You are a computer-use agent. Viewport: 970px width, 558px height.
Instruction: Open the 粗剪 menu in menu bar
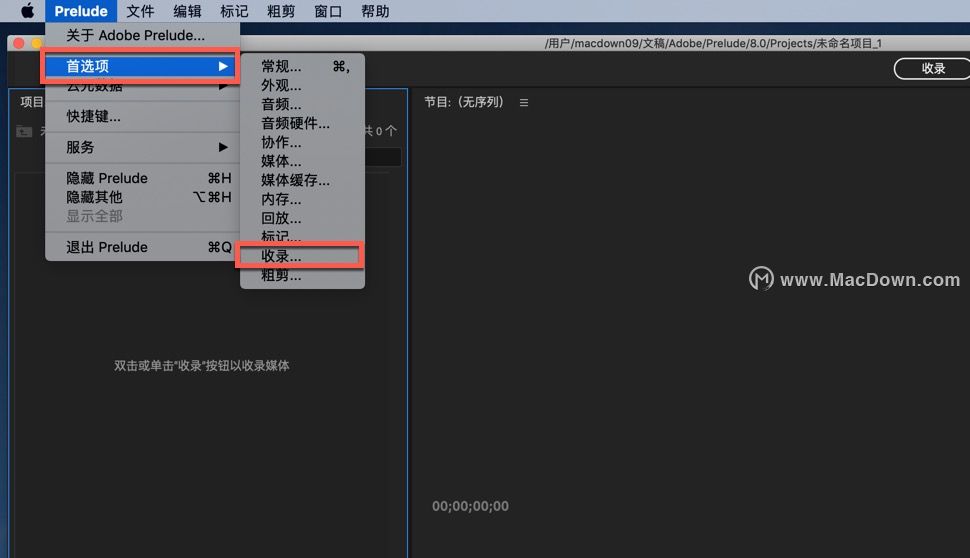(x=281, y=11)
